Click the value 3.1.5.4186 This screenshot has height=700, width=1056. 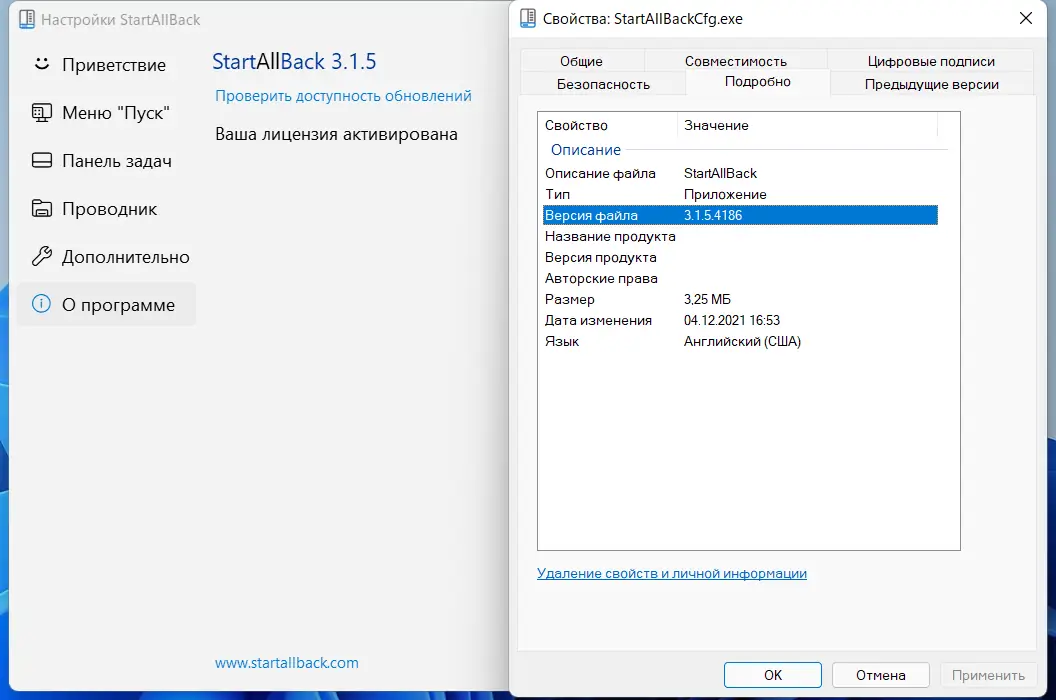click(x=713, y=215)
